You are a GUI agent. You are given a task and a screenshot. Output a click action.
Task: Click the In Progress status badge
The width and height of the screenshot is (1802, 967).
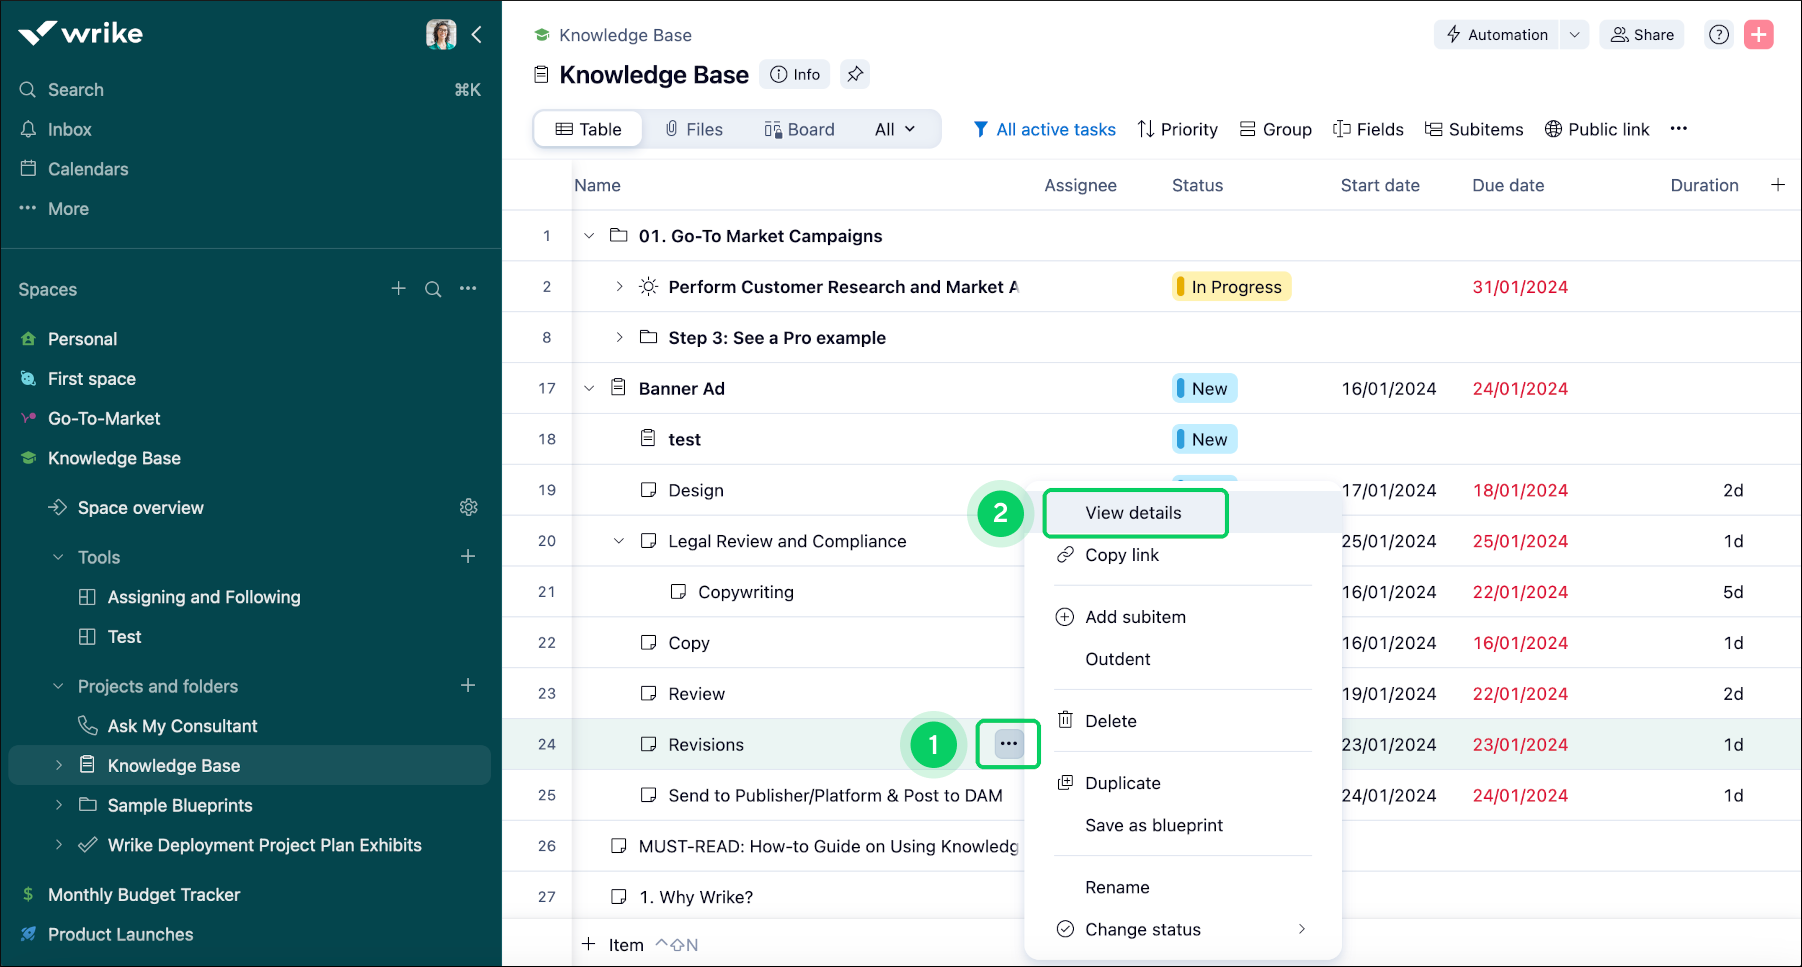(1231, 286)
